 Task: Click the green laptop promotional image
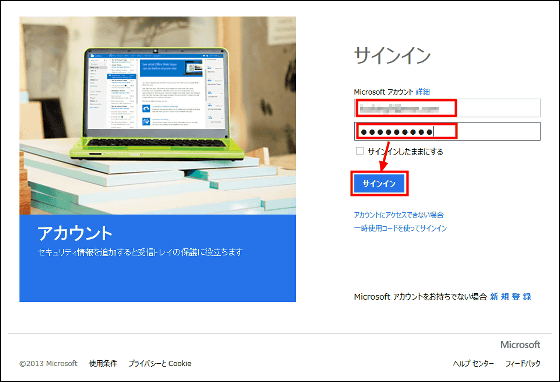(158, 116)
